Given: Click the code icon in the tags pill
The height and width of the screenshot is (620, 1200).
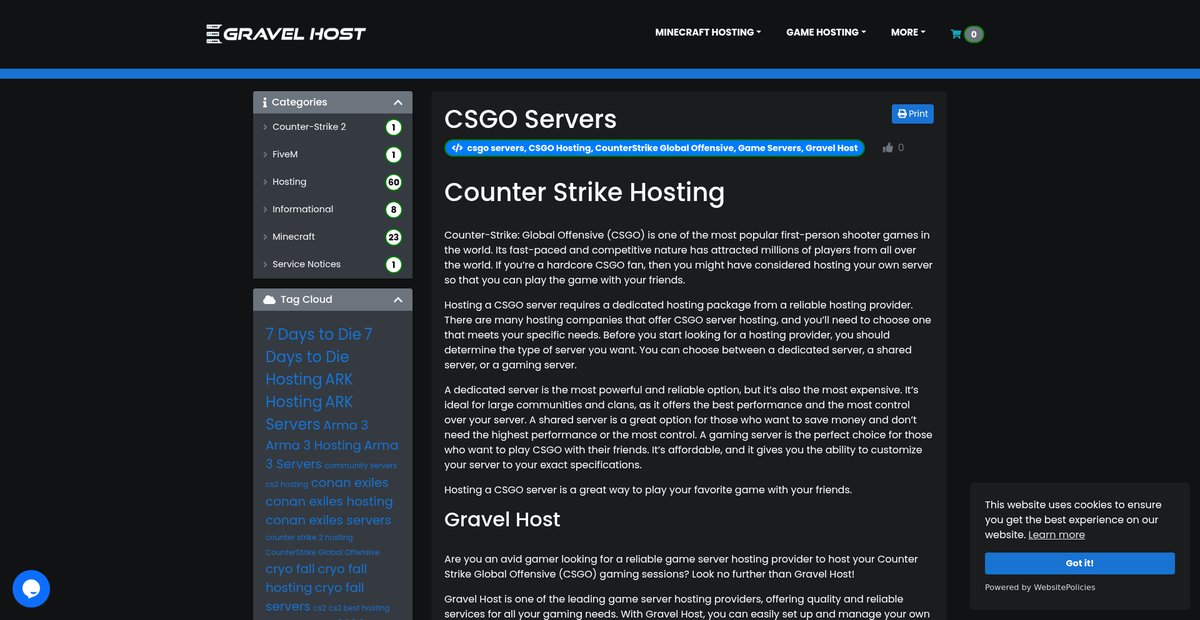Looking at the screenshot, I should click(457, 148).
